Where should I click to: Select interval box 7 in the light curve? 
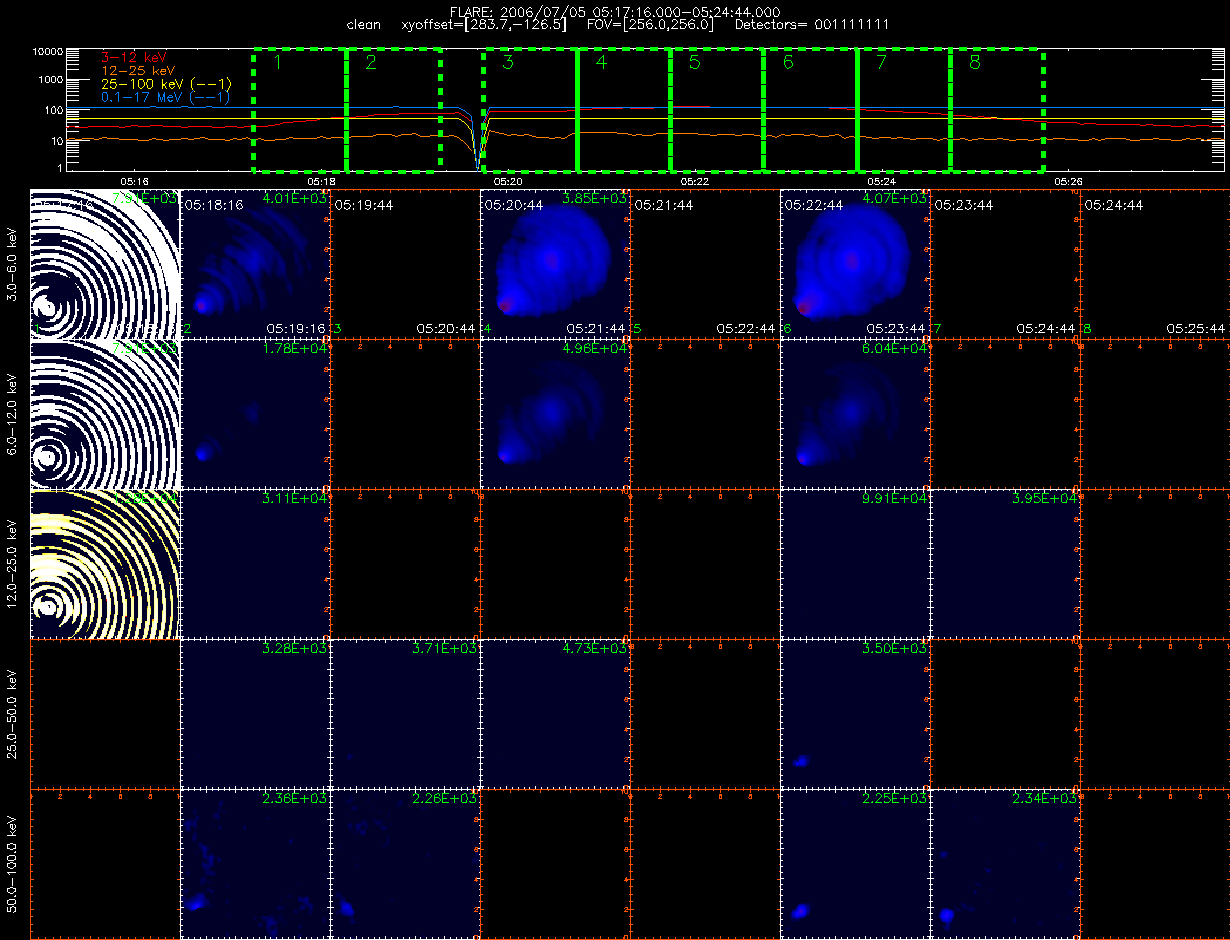pyautogui.click(x=904, y=109)
